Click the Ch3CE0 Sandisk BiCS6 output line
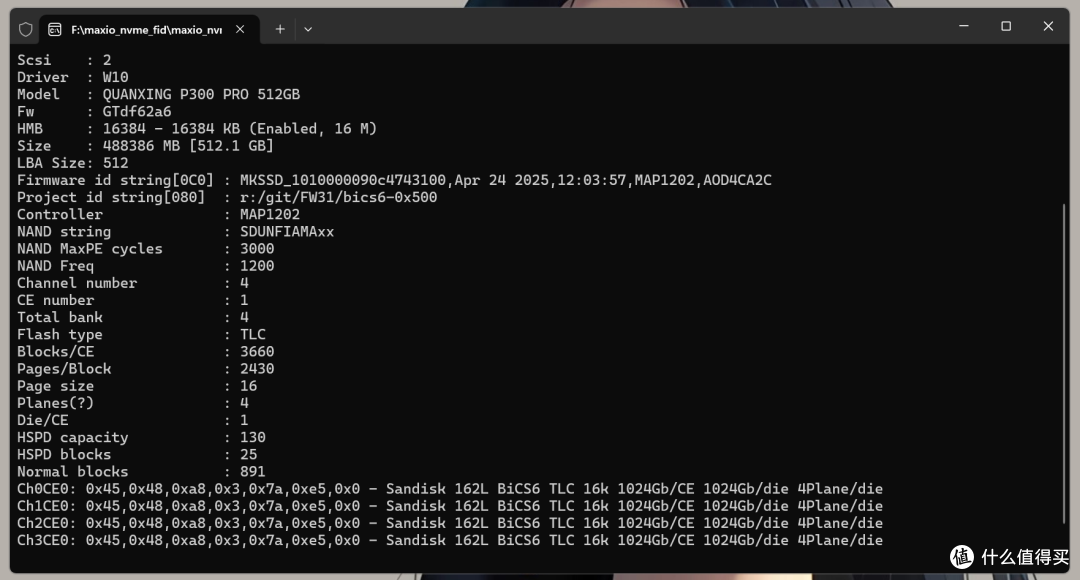 click(x=450, y=541)
